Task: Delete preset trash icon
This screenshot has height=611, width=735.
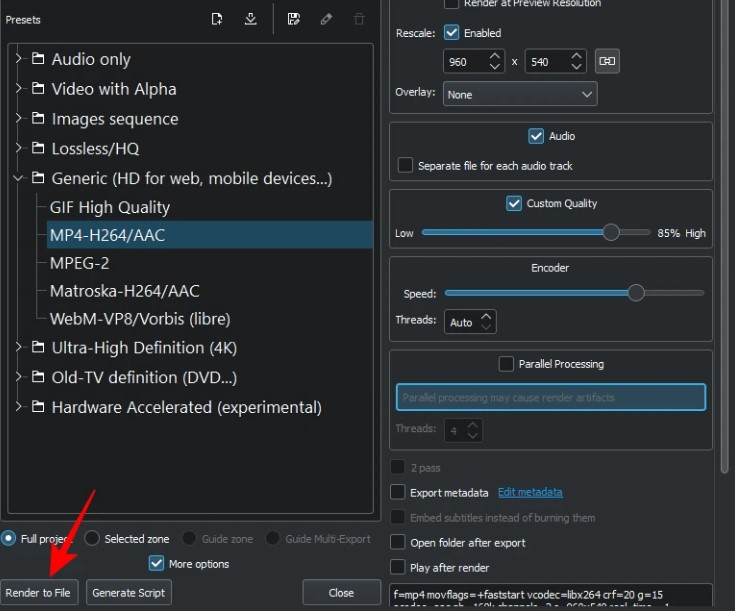Action: 359,19
